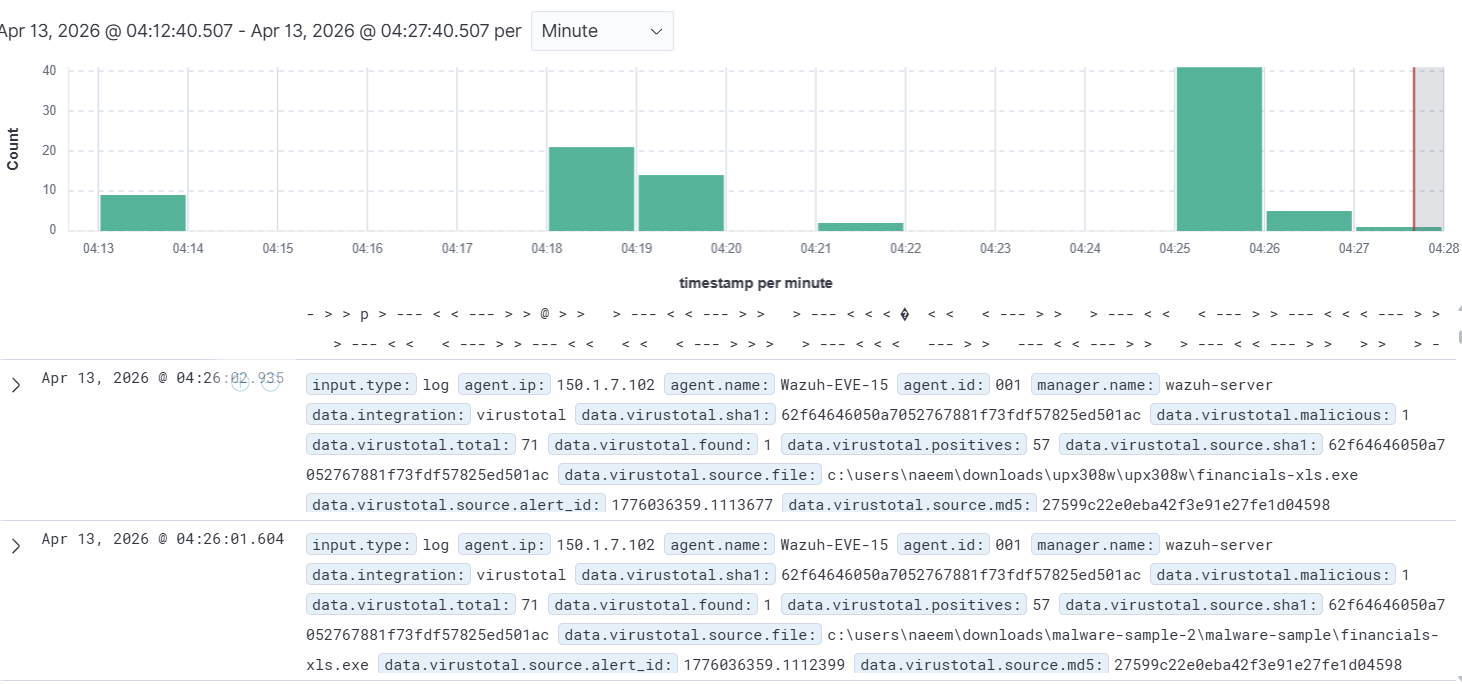Click filter-out-value minus icon on first timestamp
The image size is (1462, 684).
[x=270, y=382]
